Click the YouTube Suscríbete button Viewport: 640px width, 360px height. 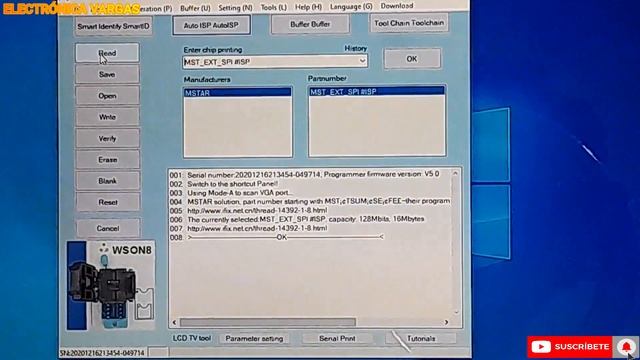click(x=570, y=347)
